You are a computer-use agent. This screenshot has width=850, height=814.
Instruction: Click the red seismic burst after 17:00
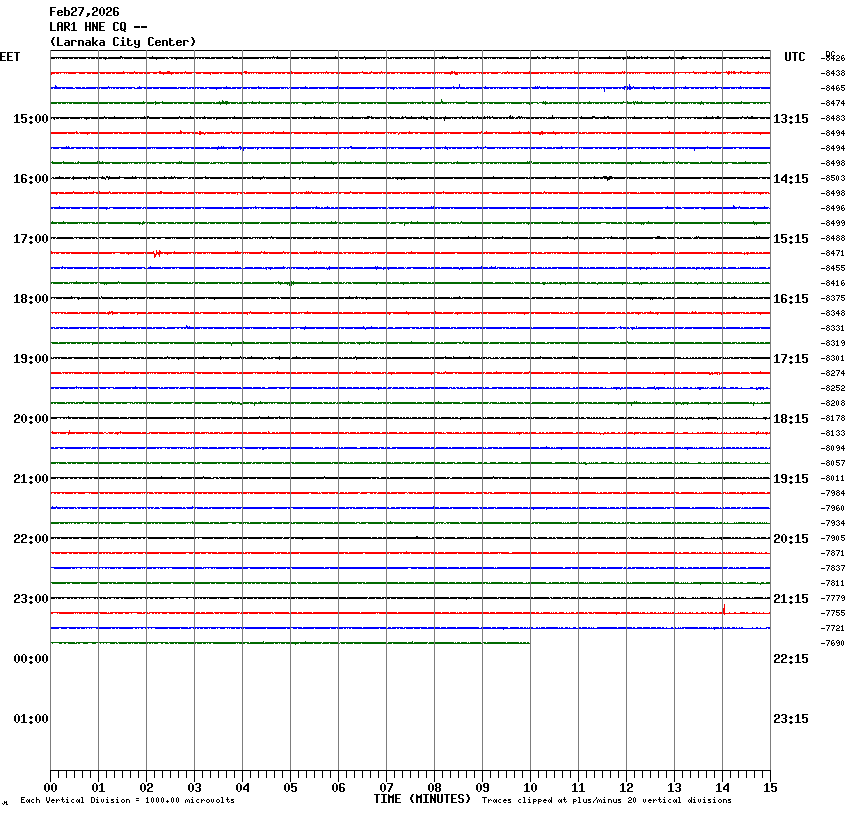point(157,254)
